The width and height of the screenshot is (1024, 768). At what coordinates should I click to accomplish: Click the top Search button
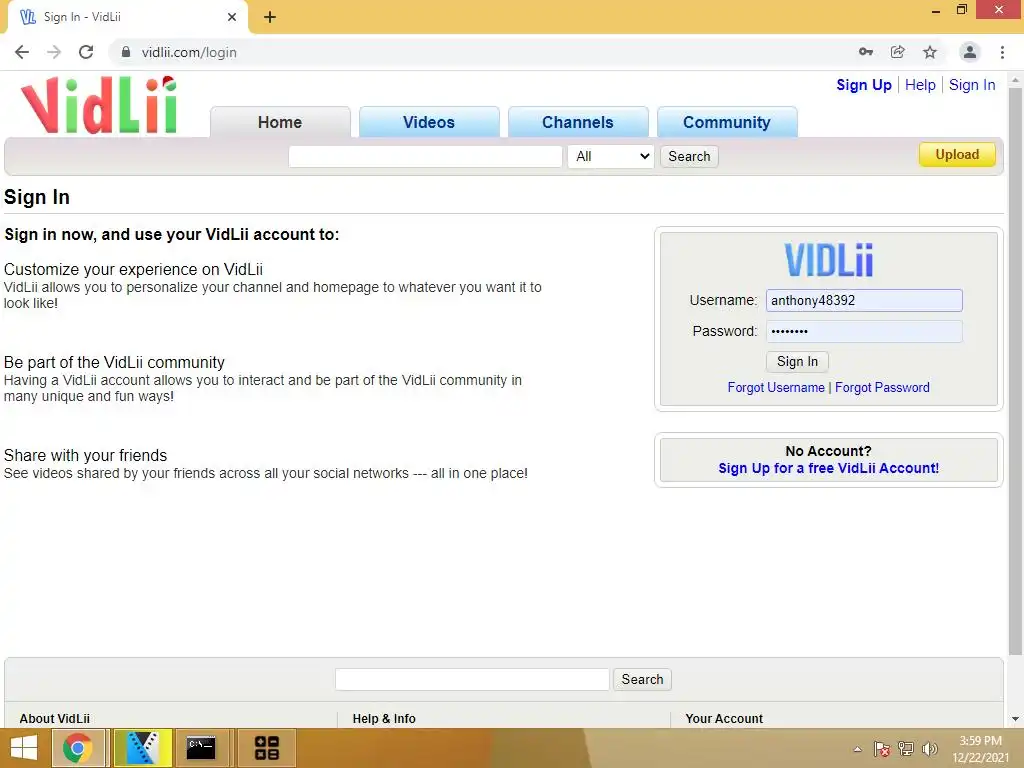689,156
